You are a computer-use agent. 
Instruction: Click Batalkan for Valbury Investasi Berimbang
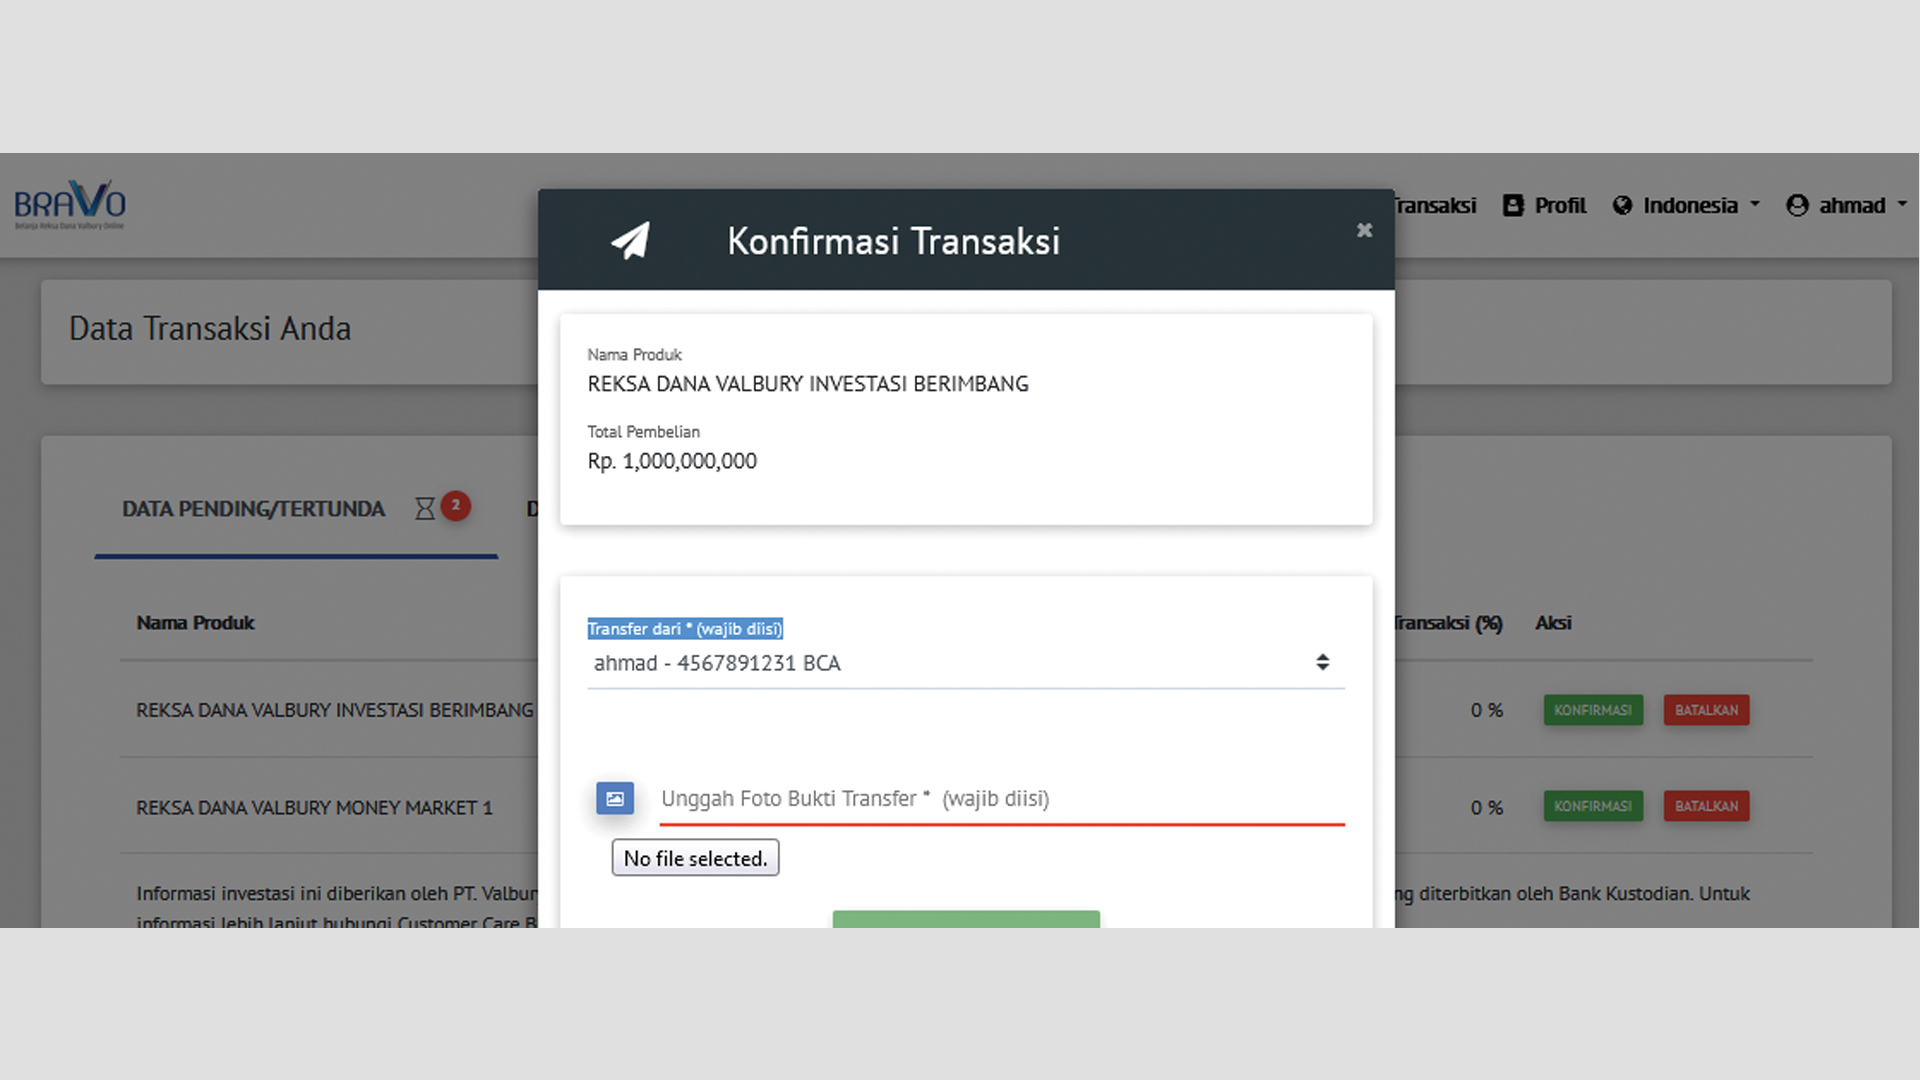[x=1706, y=710]
